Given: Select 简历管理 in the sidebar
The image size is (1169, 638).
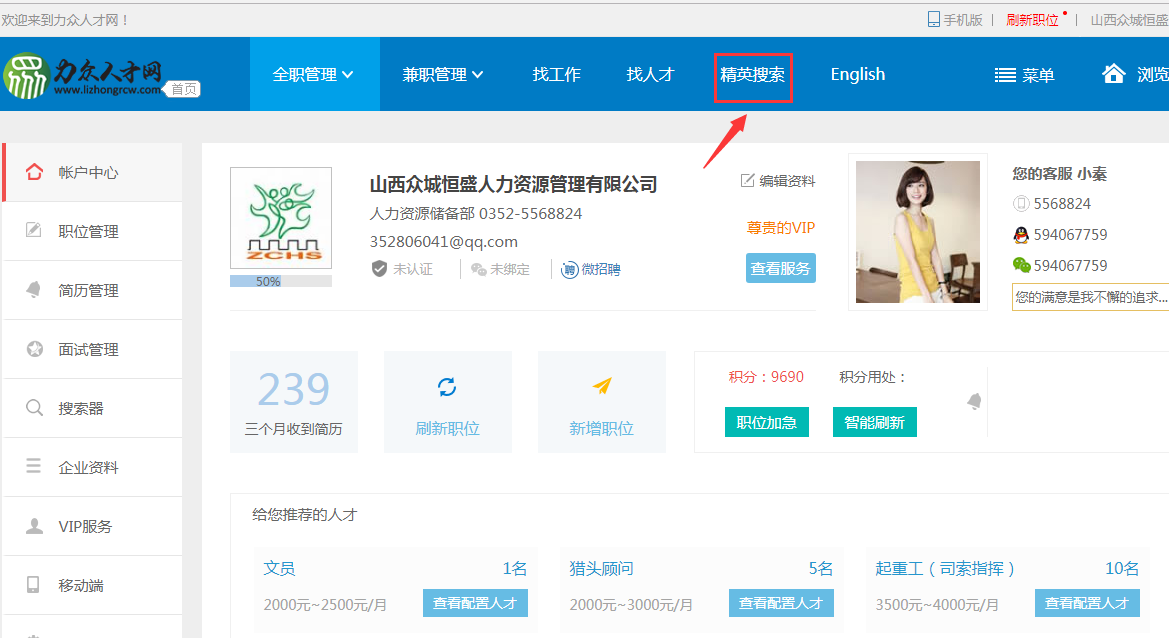Looking at the screenshot, I should [92, 290].
